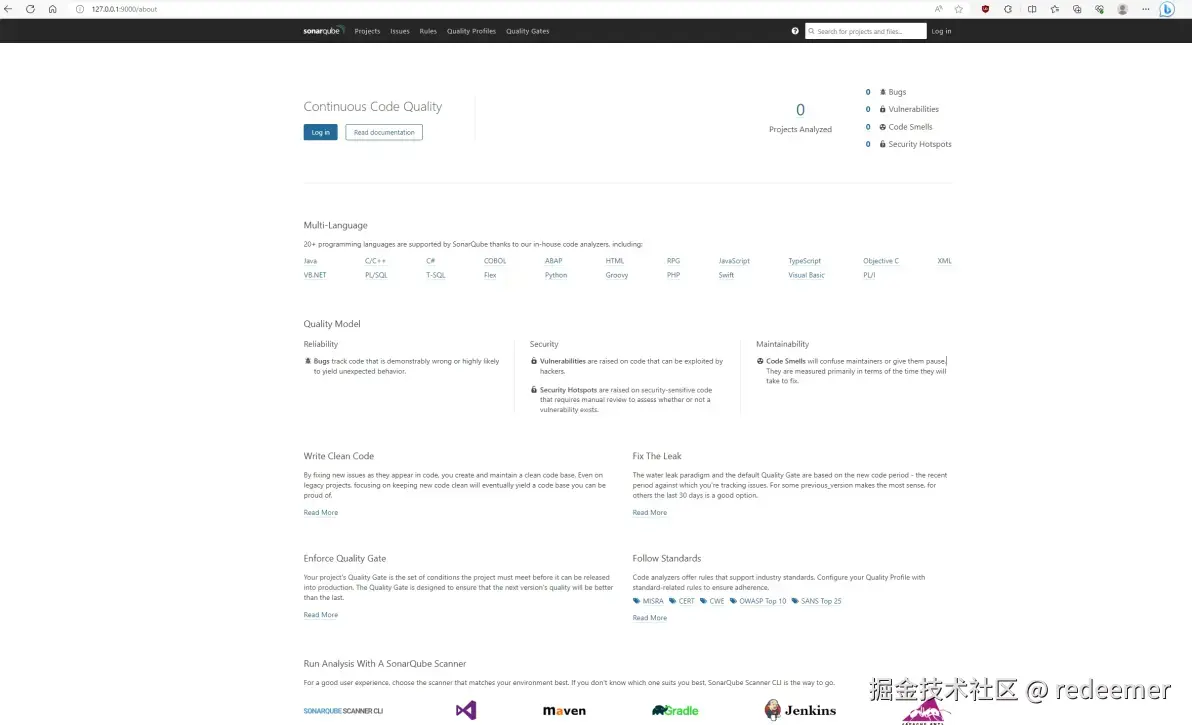Open the browser Extensions puzzle icon
Screen dimensions: 1192x725
tap(1008, 9)
